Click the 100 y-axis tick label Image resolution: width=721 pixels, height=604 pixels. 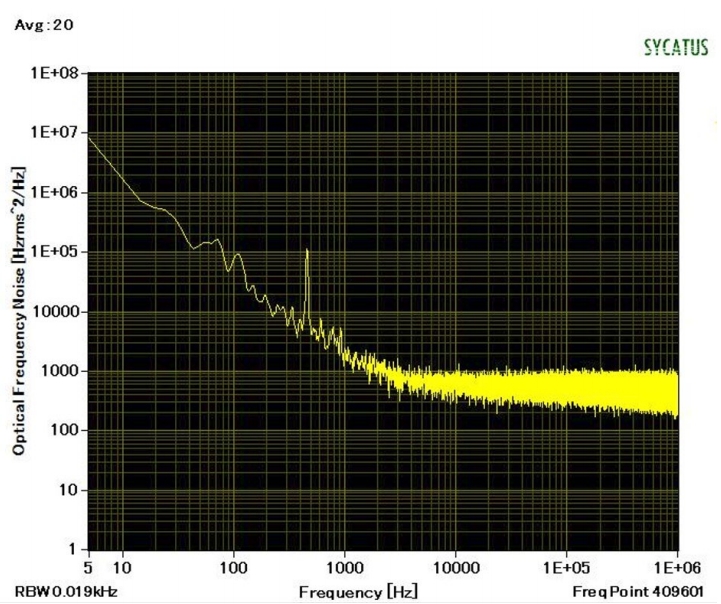(67, 431)
